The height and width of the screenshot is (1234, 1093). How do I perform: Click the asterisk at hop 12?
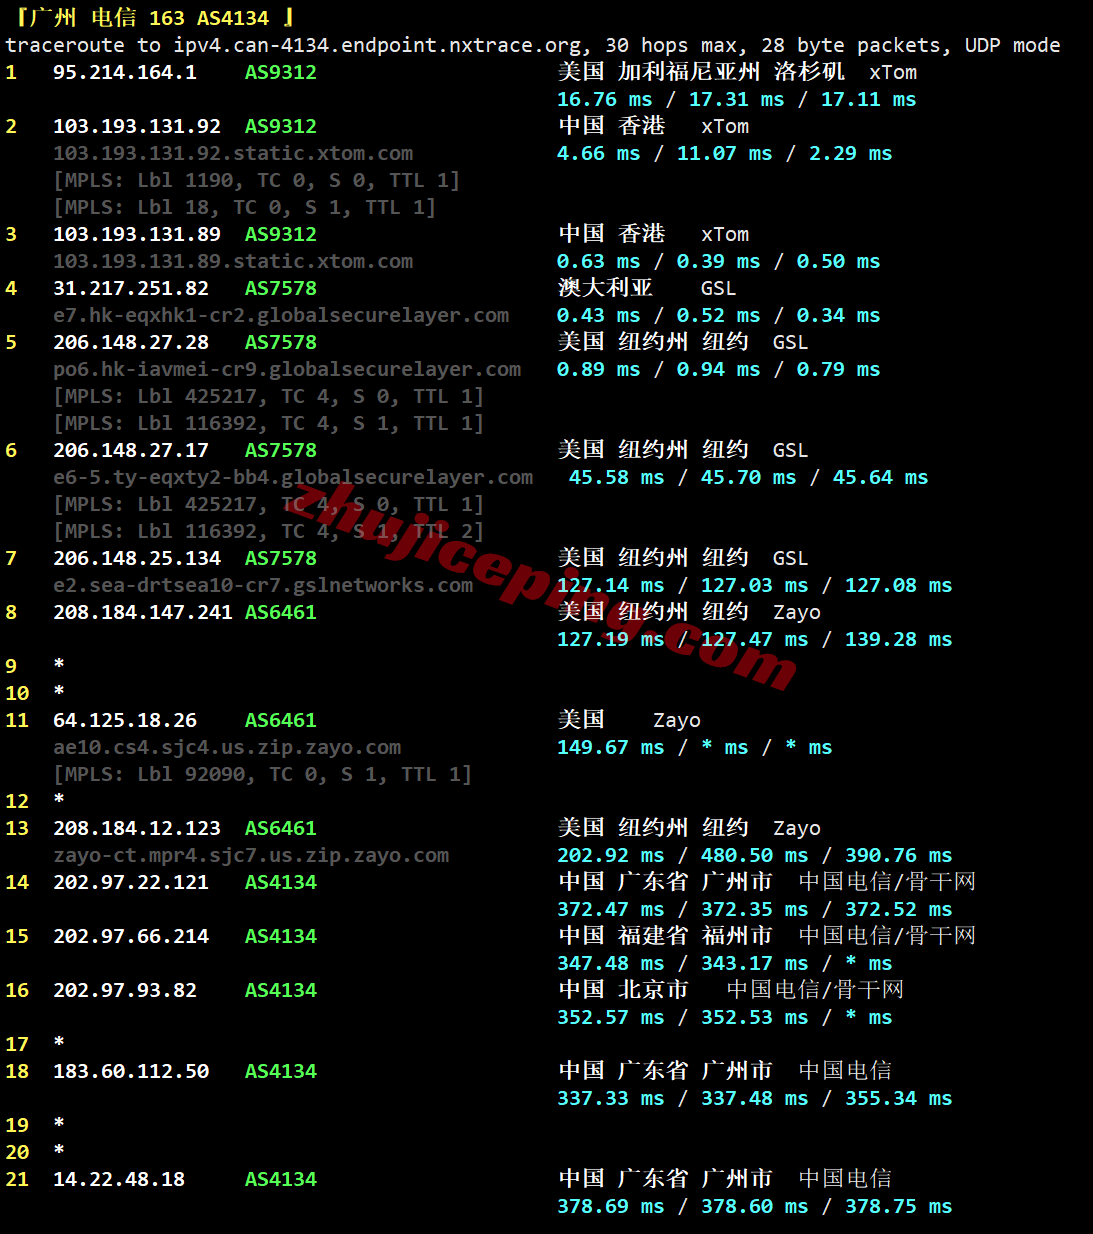[x=59, y=799]
